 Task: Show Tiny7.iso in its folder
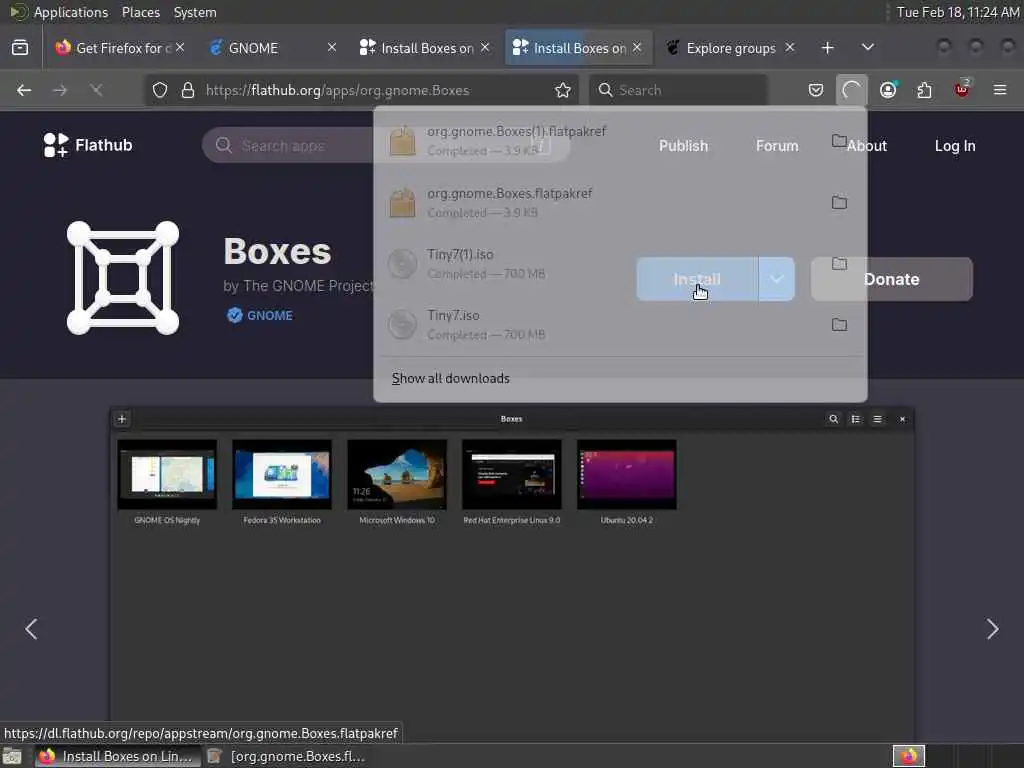click(839, 325)
